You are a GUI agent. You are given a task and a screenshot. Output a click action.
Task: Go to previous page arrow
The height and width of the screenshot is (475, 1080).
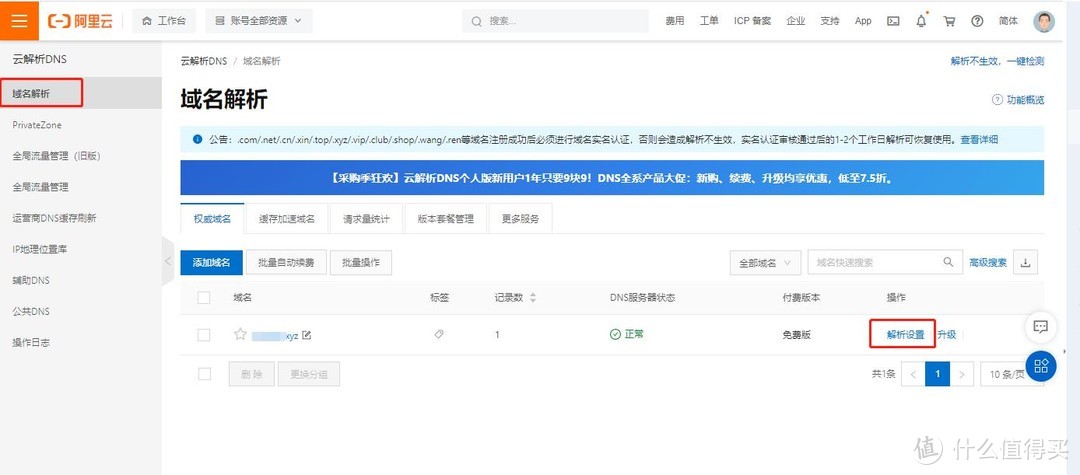(x=913, y=374)
